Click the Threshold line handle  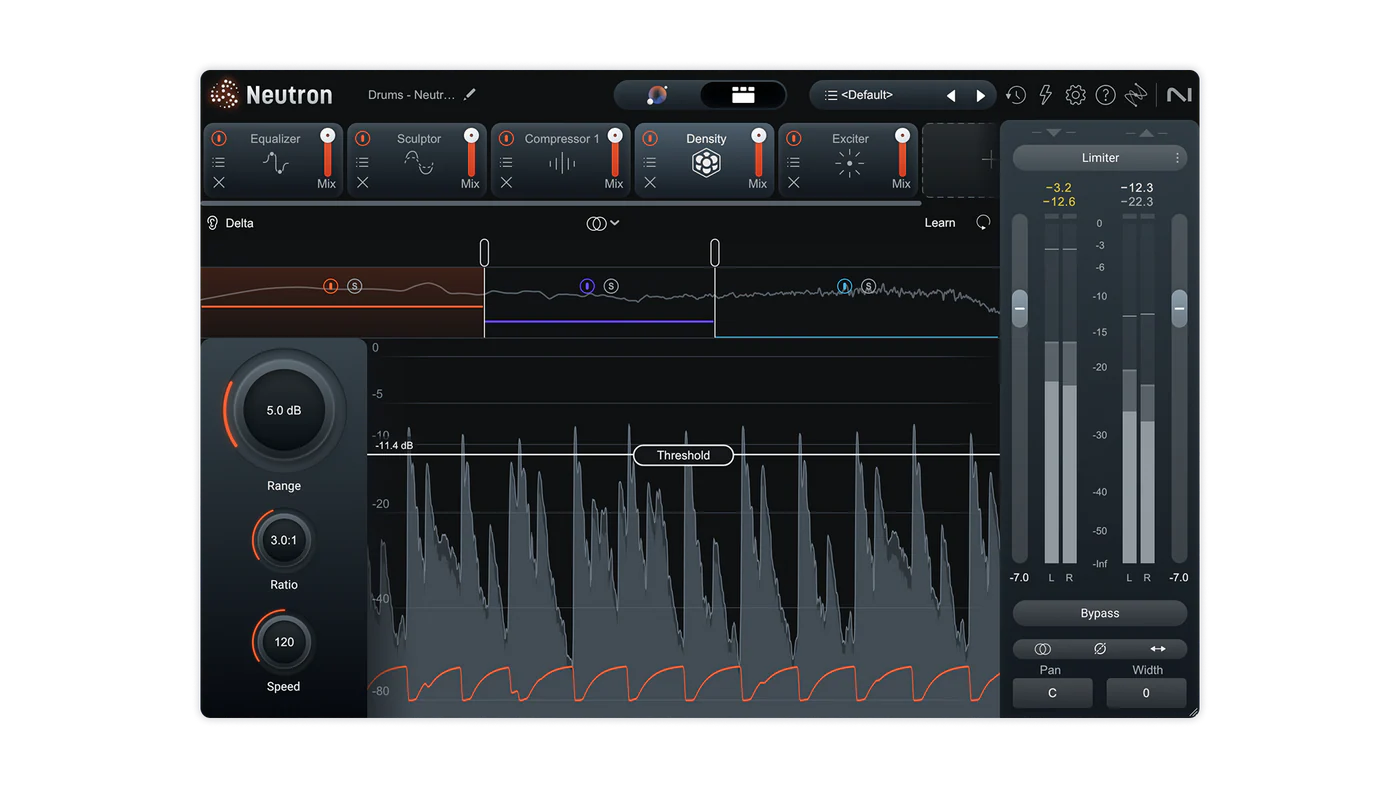coord(683,455)
